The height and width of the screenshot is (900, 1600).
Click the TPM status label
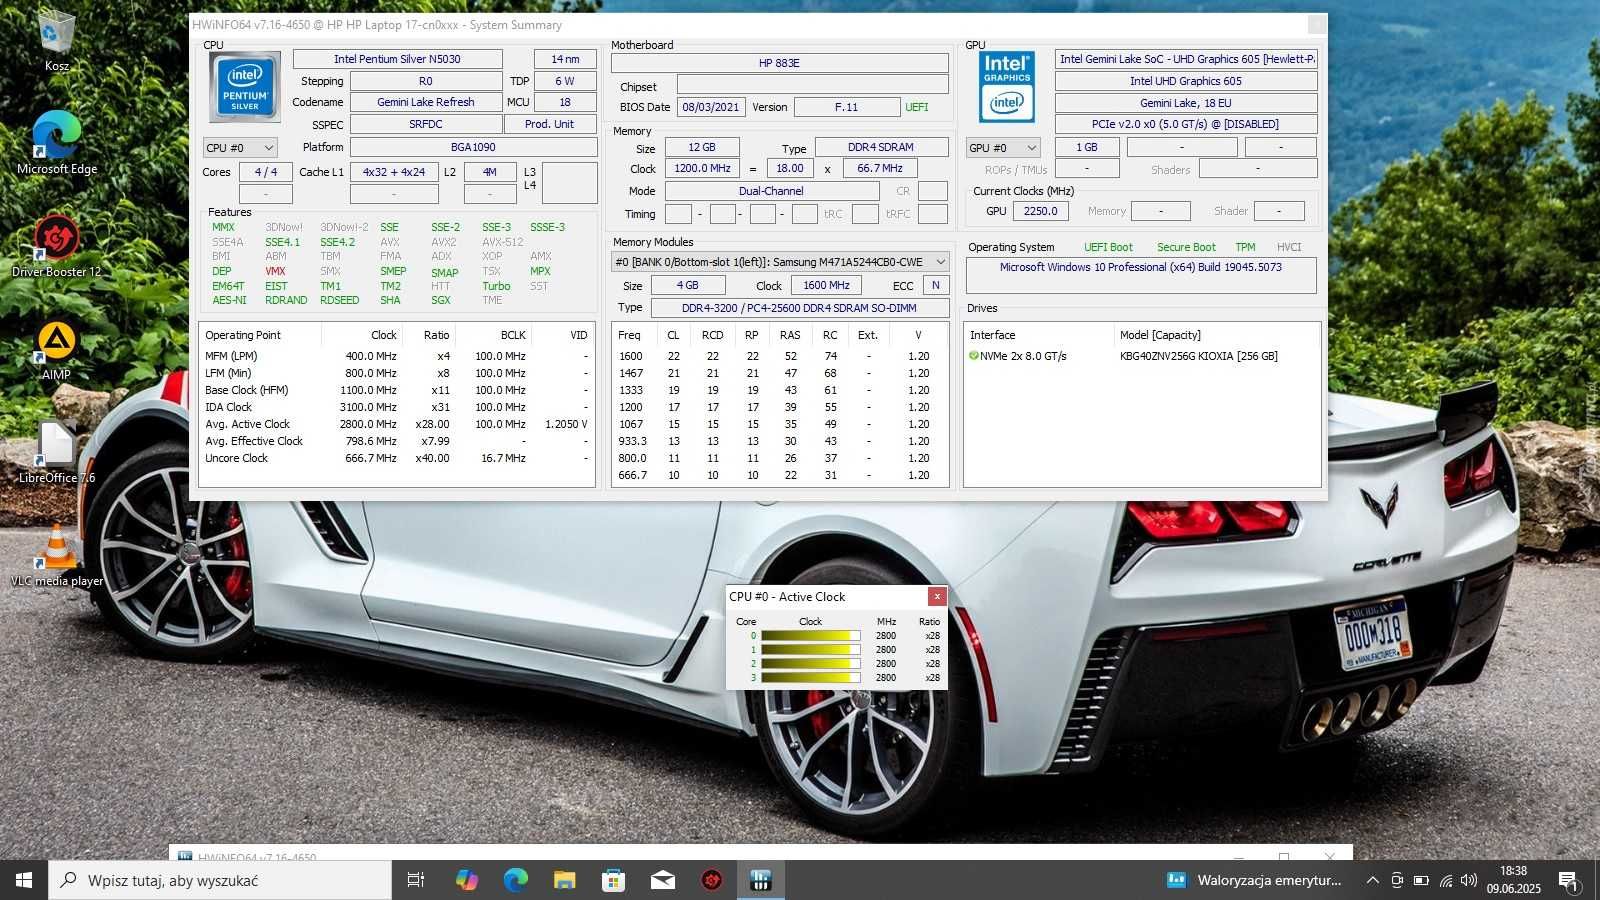tap(1245, 247)
